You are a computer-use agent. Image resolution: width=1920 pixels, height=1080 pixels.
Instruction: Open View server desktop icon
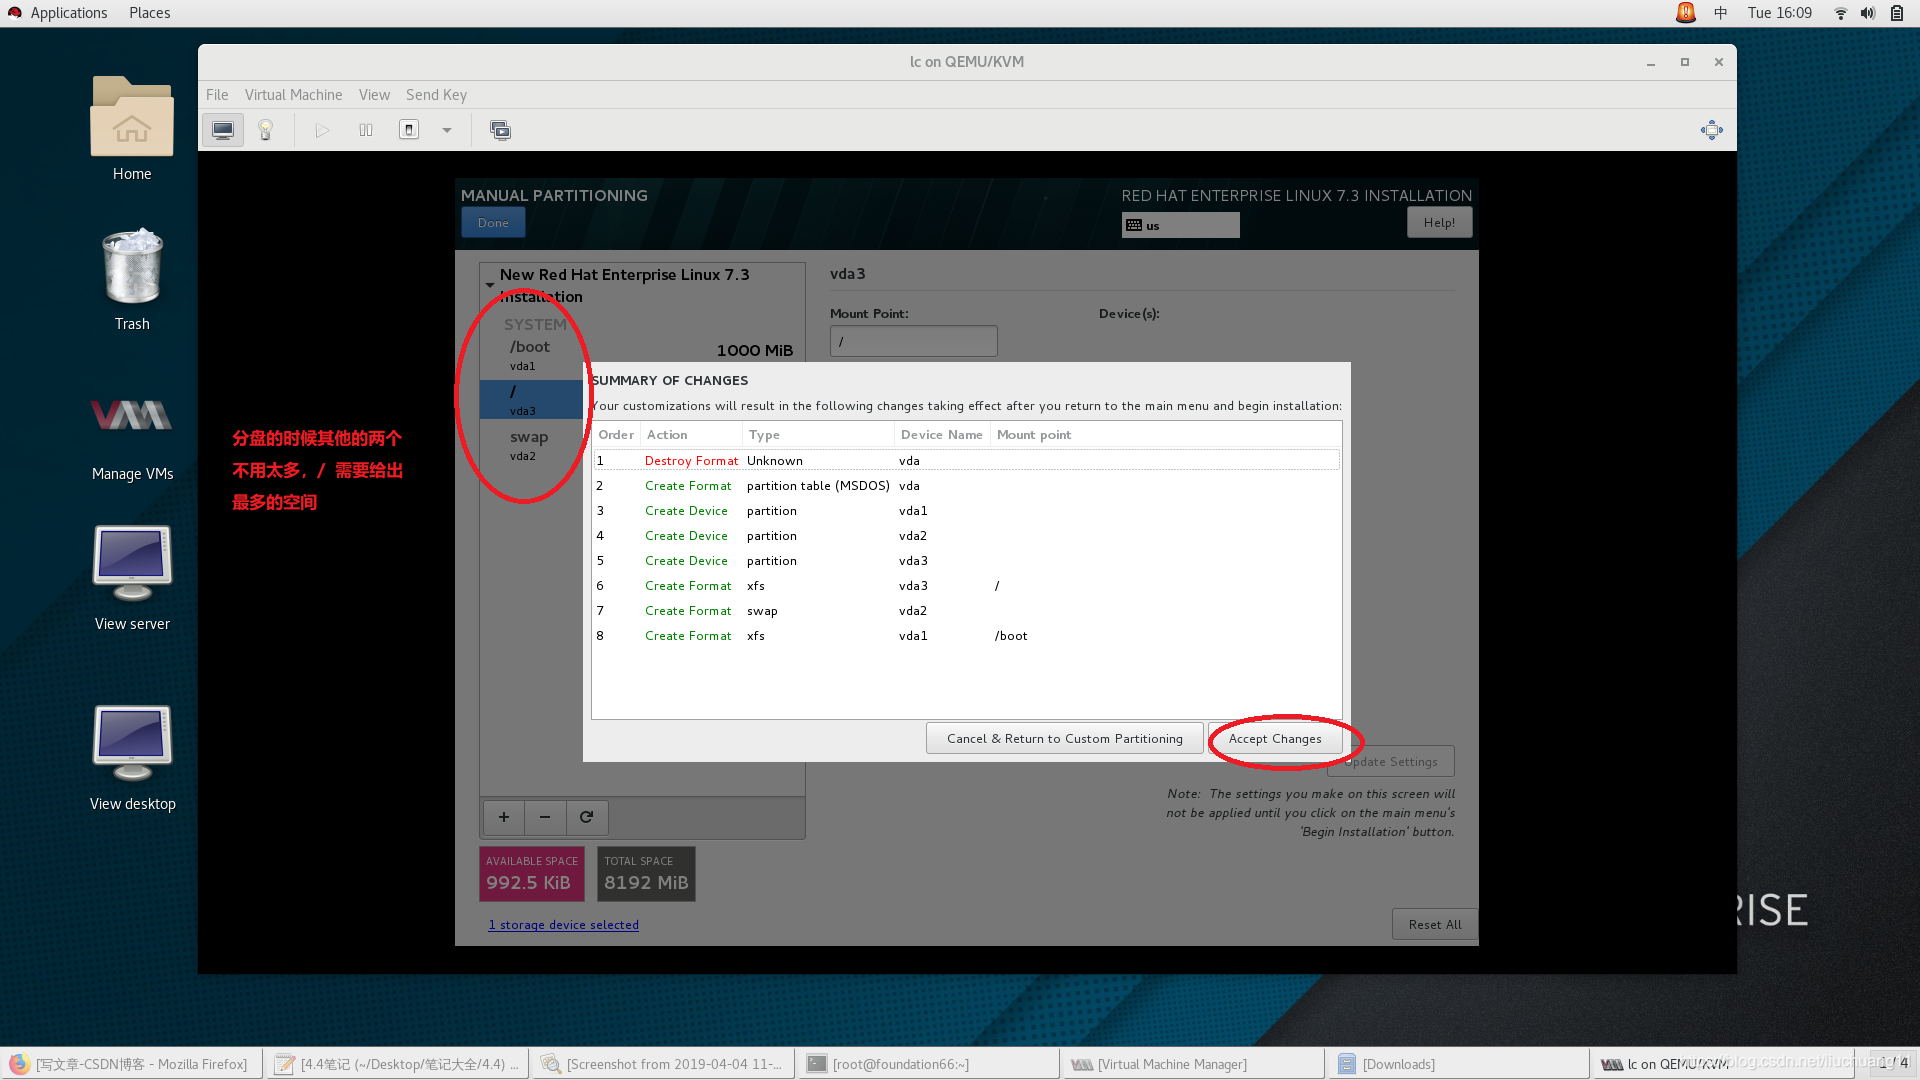pos(132,578)
